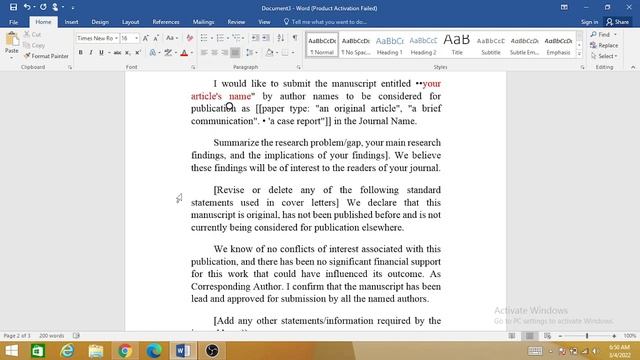Click the Share button
The width and height of the screenshot is (640, 360).
tap(618, 22)
